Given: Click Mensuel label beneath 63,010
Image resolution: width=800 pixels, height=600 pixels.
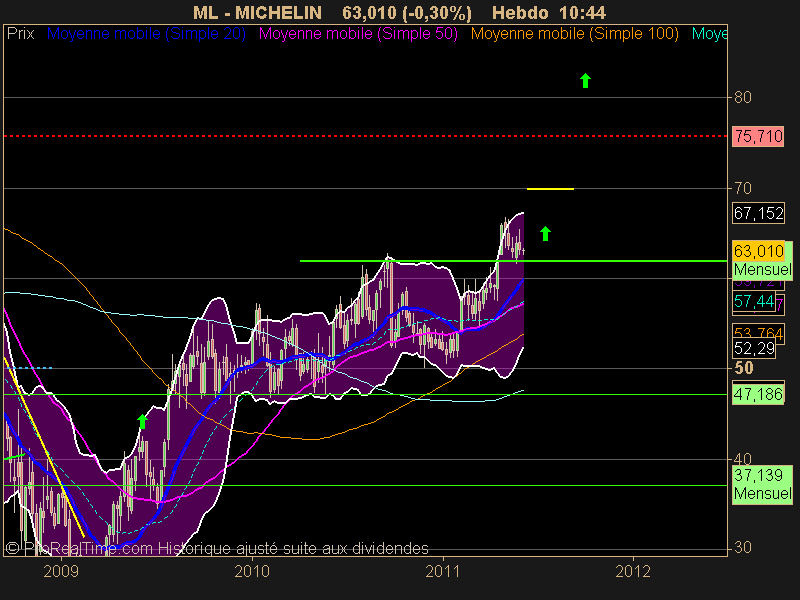Looking at the screenshot, I should (x=762, y=269).
